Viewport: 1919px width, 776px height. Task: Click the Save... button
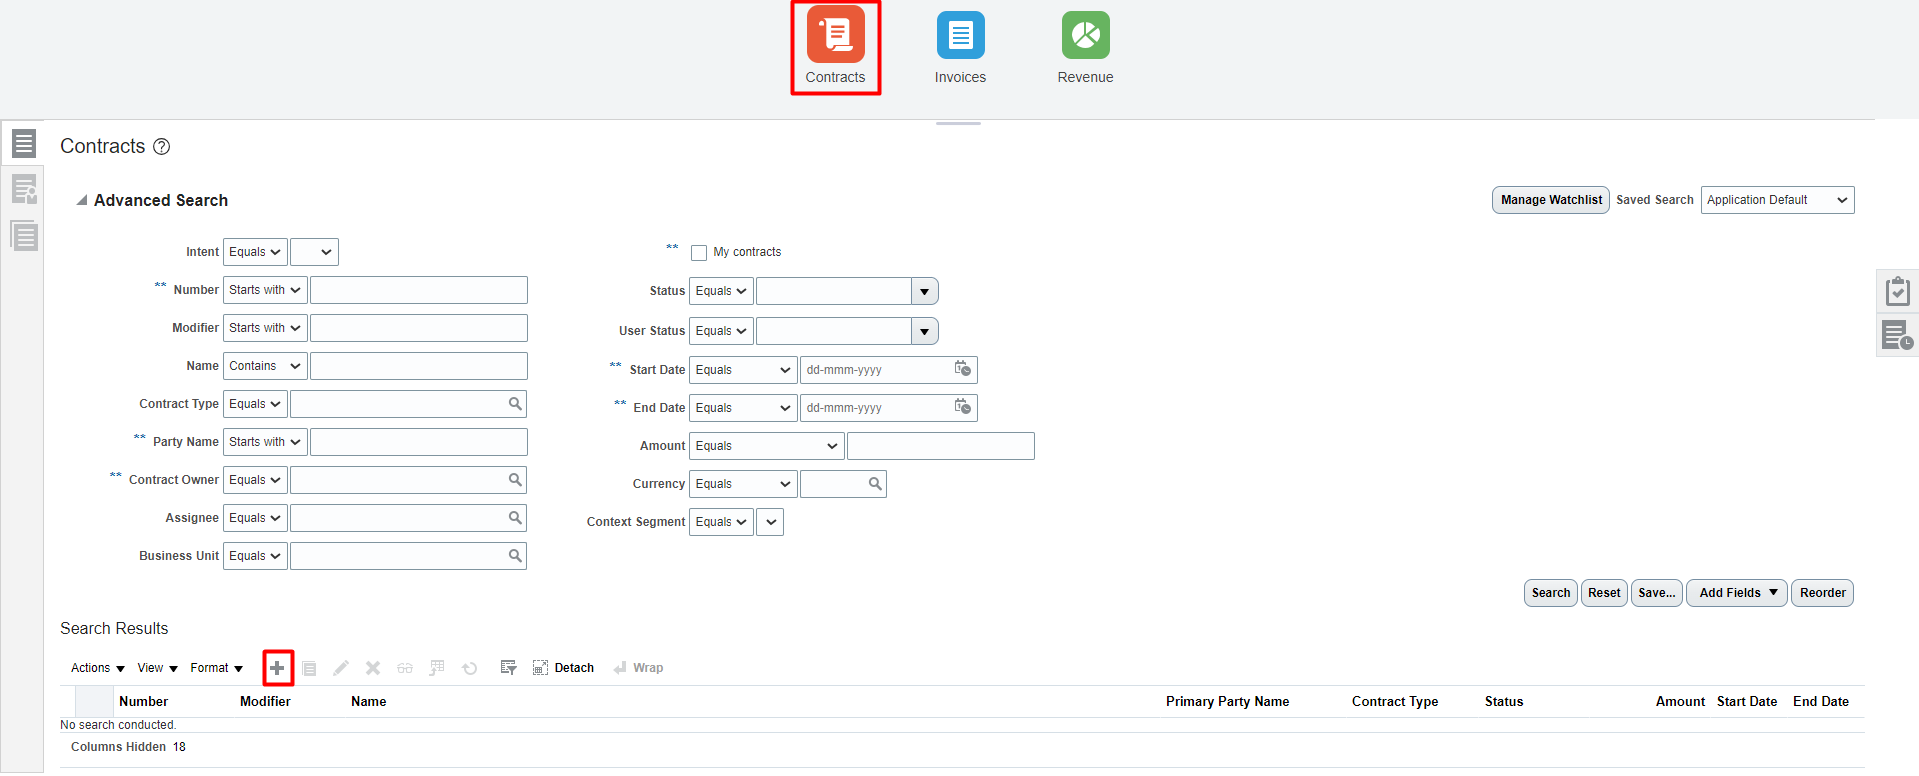(x=1657, y=593)
